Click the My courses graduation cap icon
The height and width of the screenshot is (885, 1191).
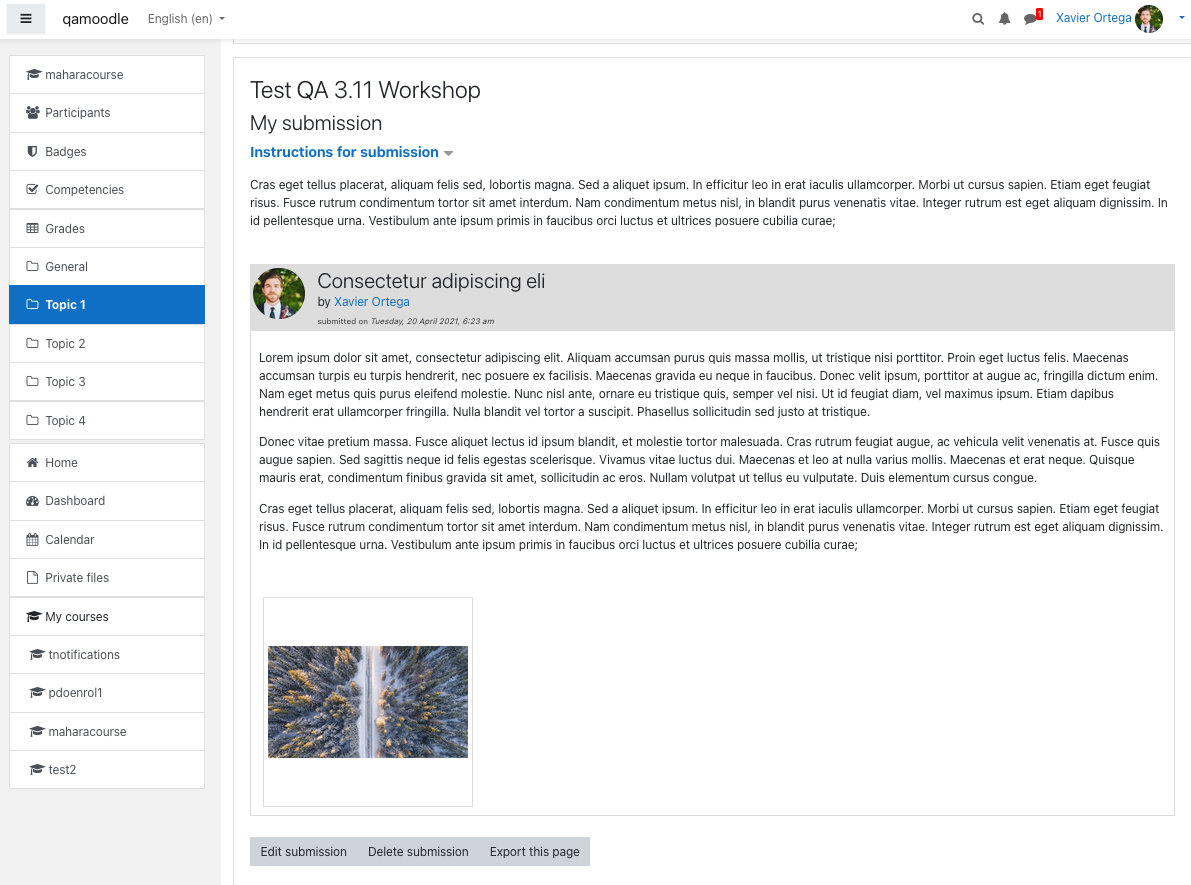click(x=33, y=616)
